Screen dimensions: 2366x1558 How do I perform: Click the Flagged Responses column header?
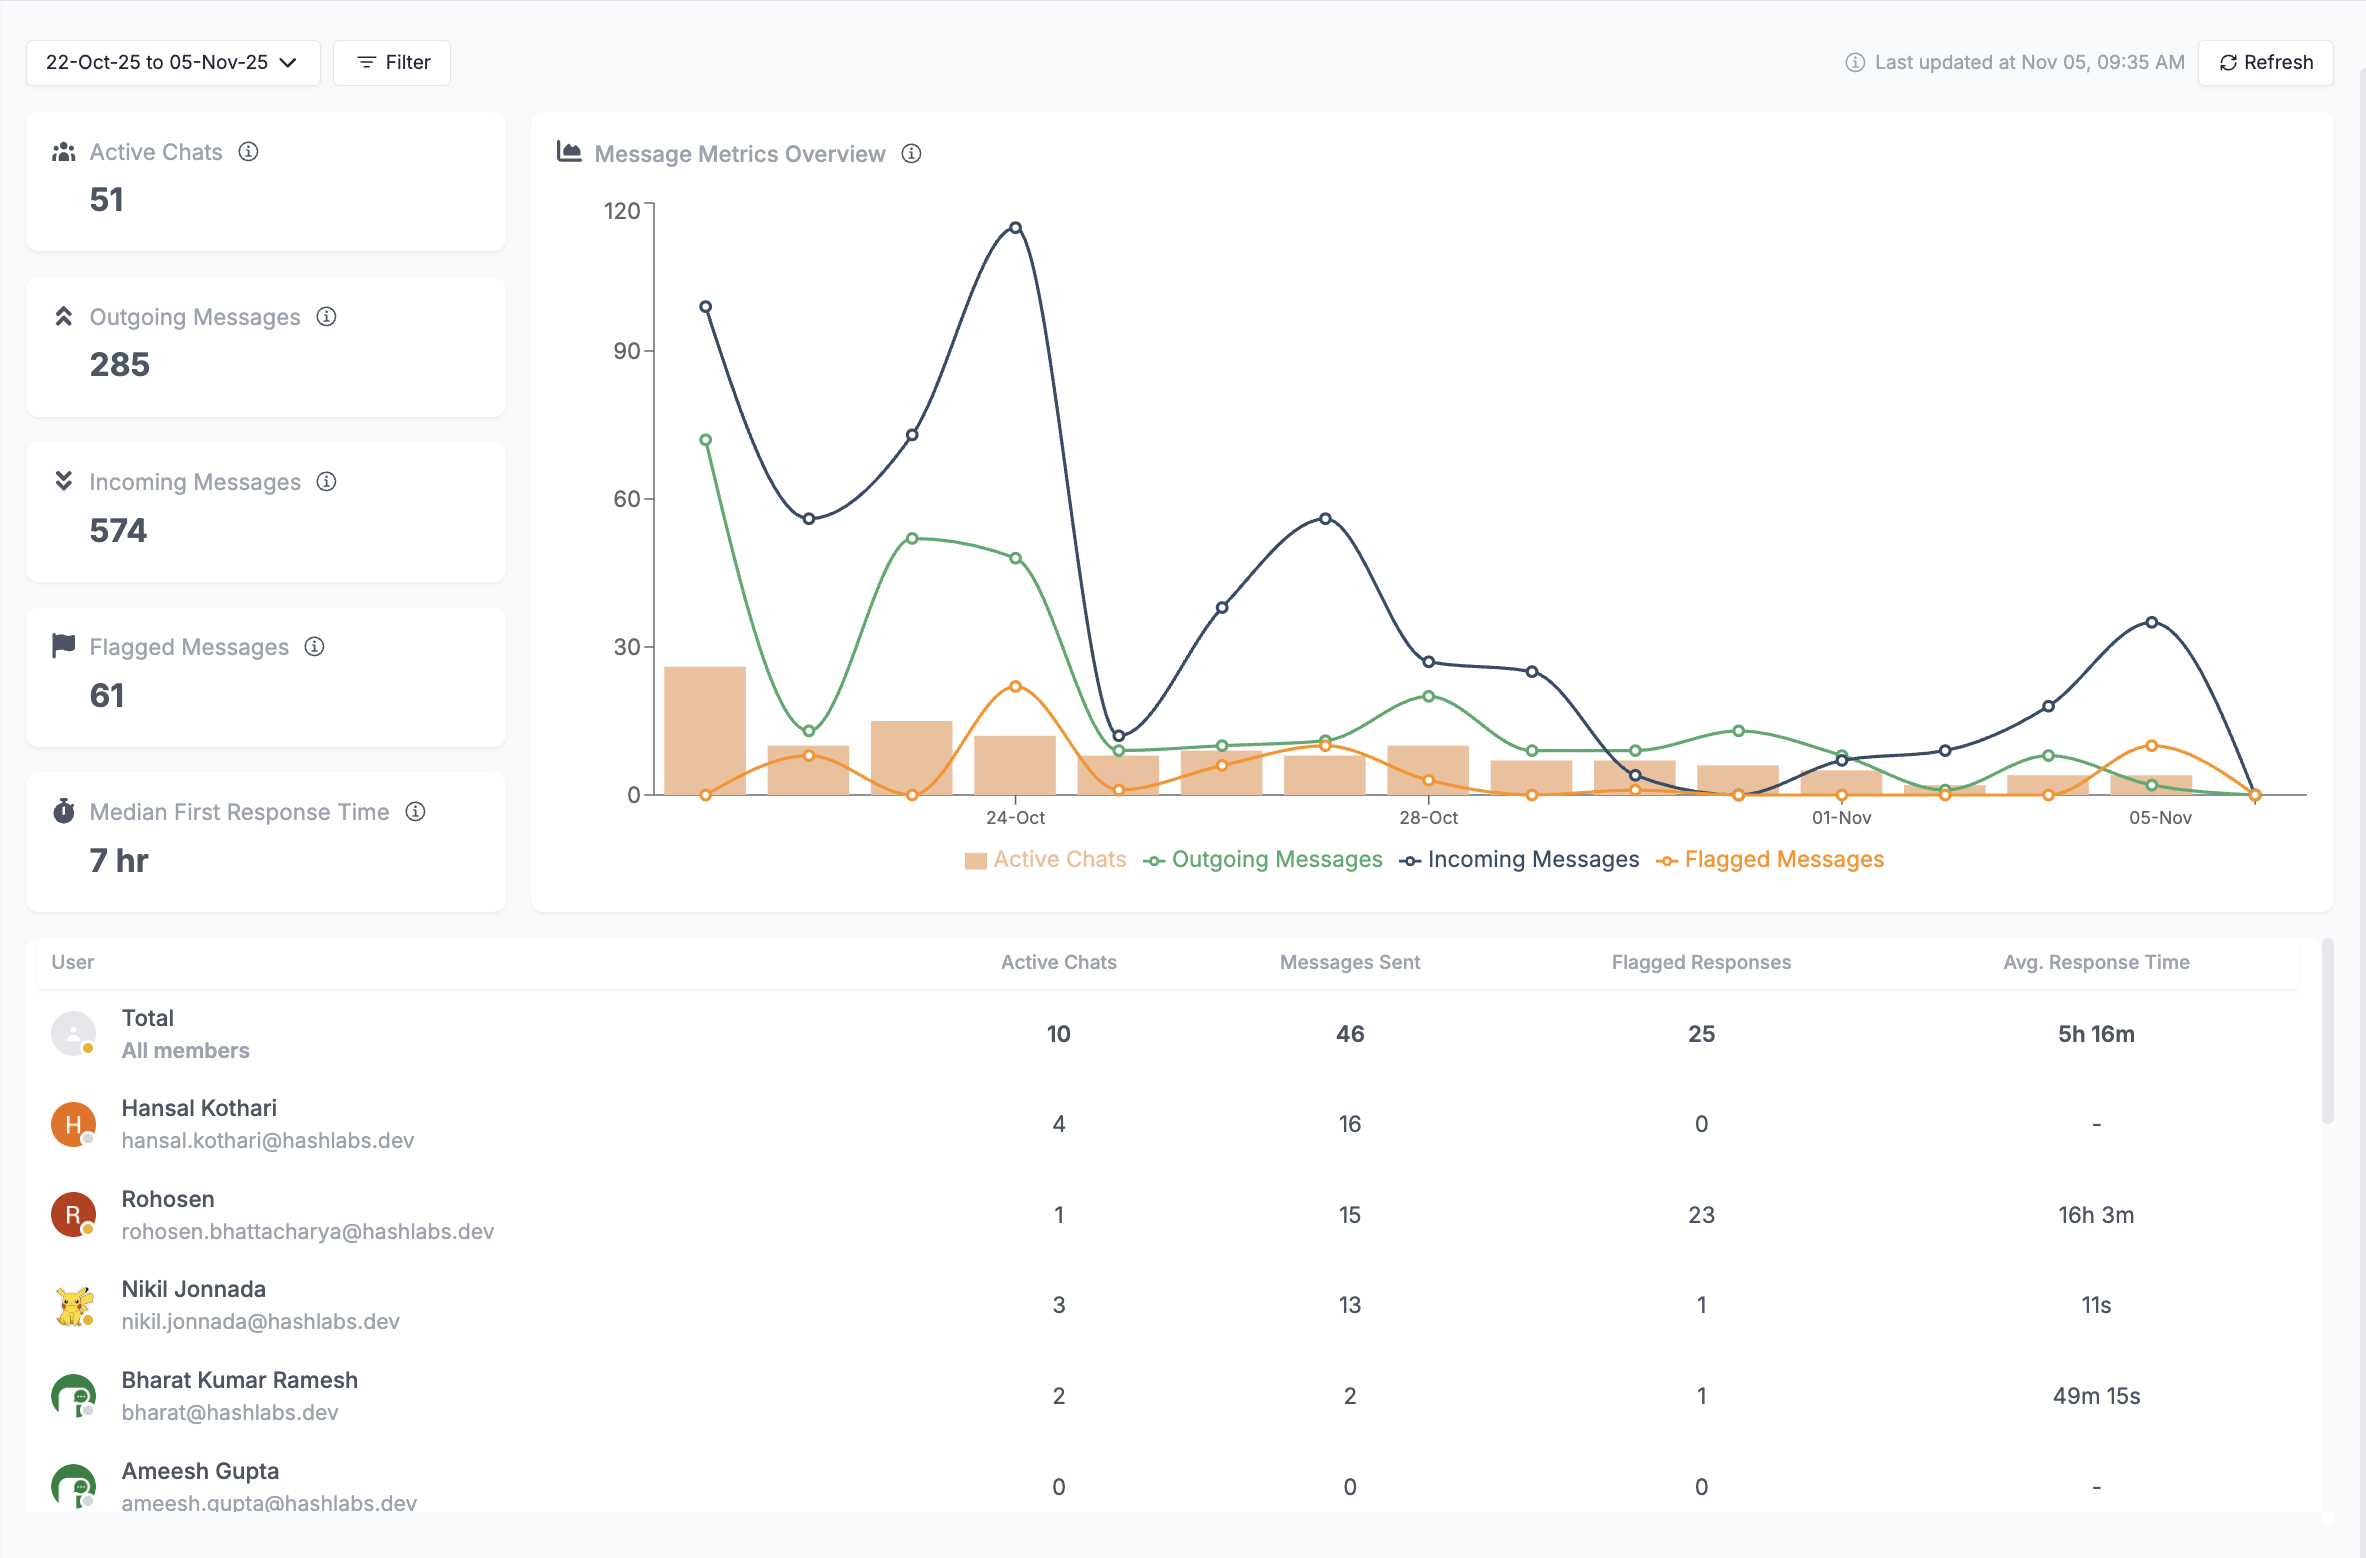pyautogui.click(x=1701, y=962)
